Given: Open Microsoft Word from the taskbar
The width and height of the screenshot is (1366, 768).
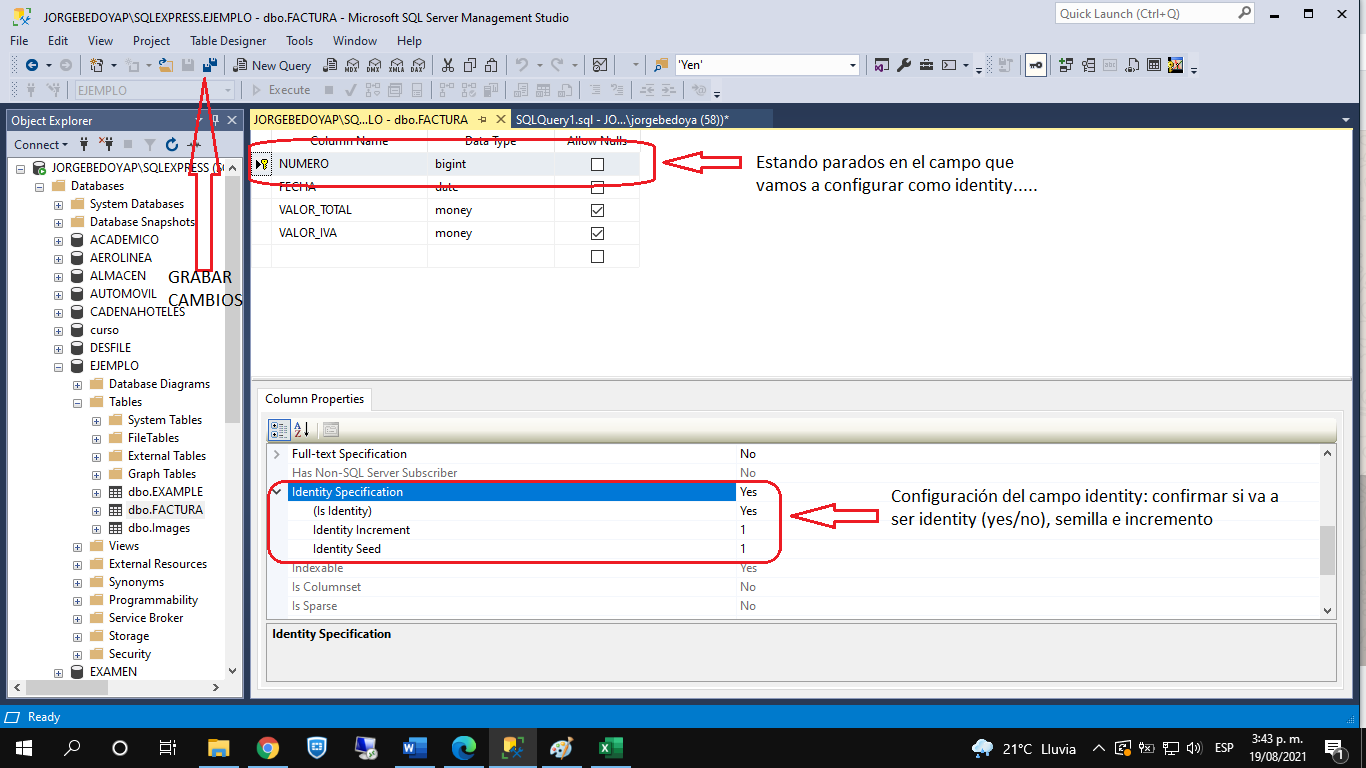Looking at the screenshot, I should pyautogui.click(x=414, y=747).
